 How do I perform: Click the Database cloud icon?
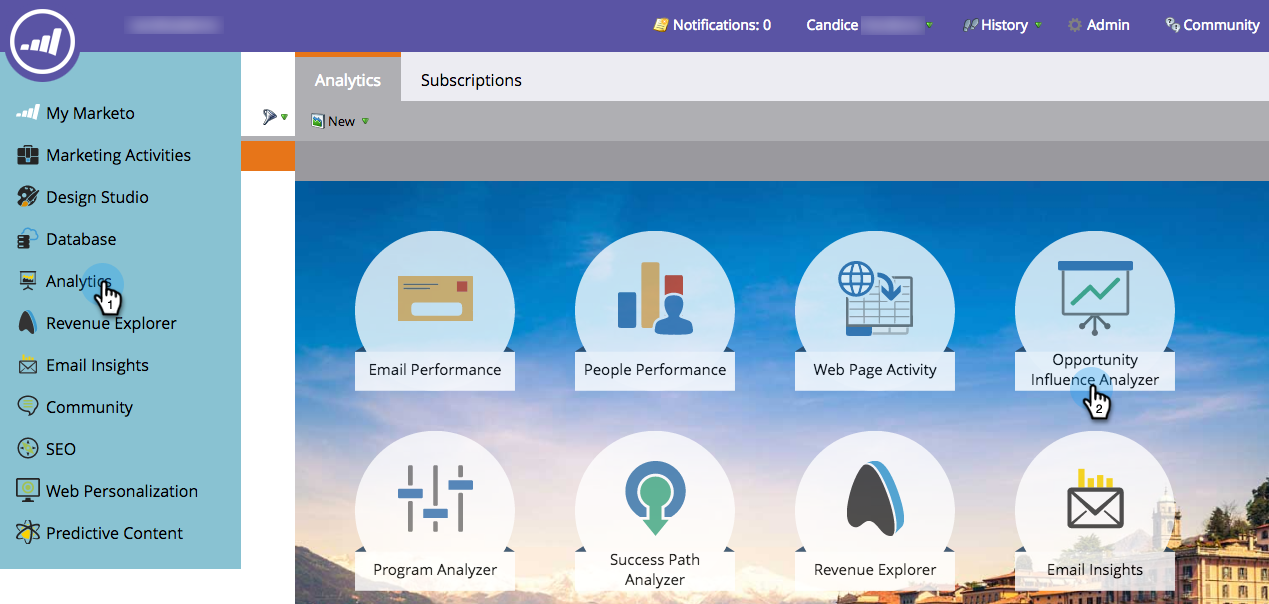click(28, 239)
